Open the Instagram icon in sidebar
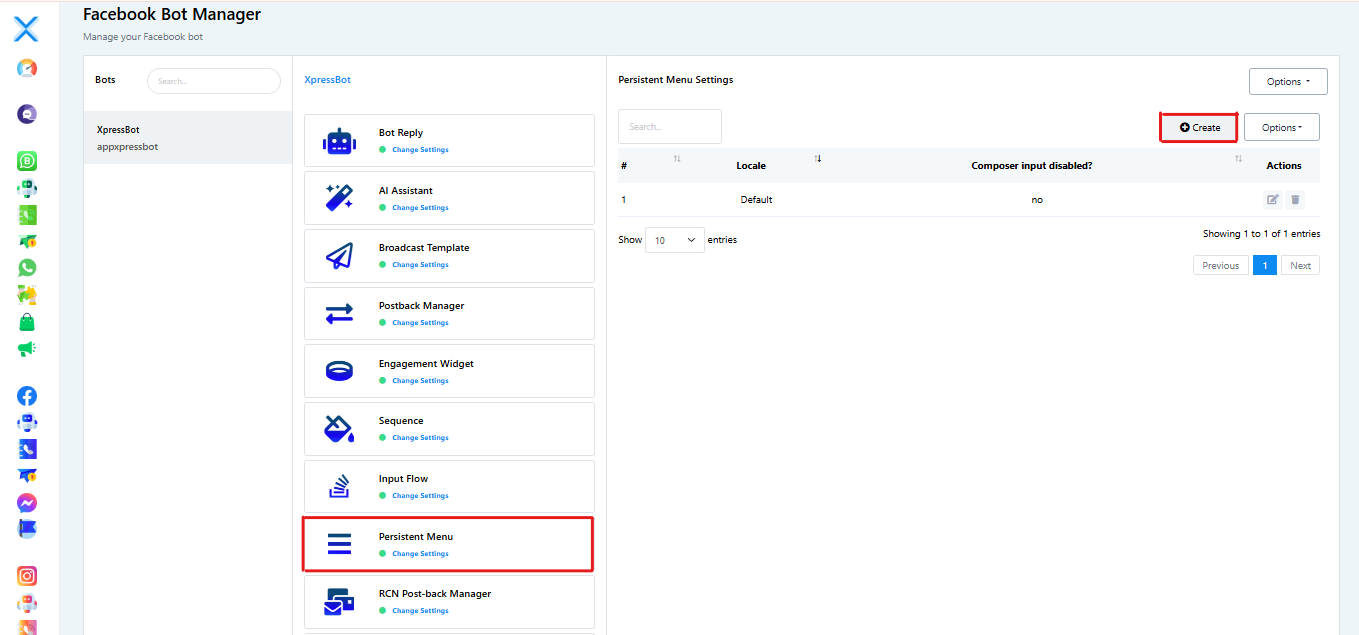The height and width of the screenshot is (635, 1359). point(27,576)
